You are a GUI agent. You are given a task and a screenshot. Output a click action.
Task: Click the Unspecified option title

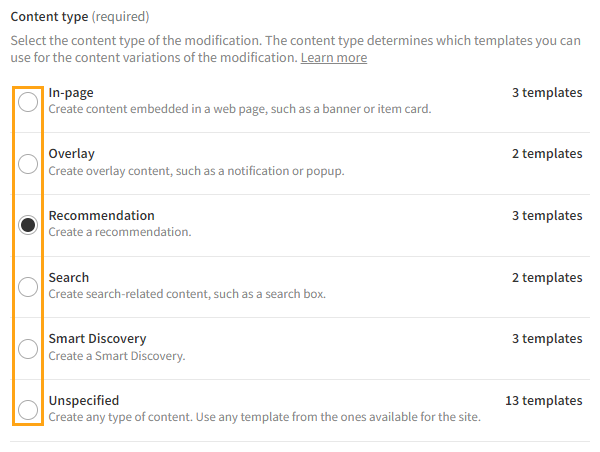tap(83, 401)
